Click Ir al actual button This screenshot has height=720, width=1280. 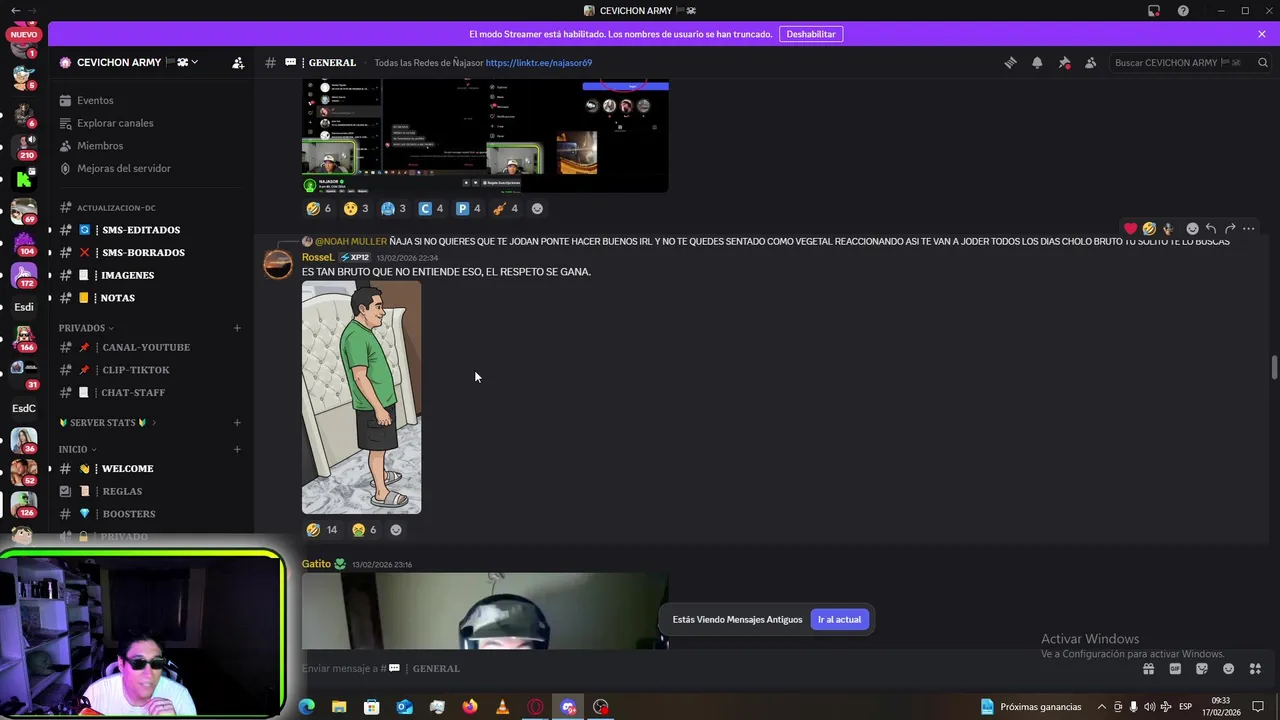[x=839, y=619]
